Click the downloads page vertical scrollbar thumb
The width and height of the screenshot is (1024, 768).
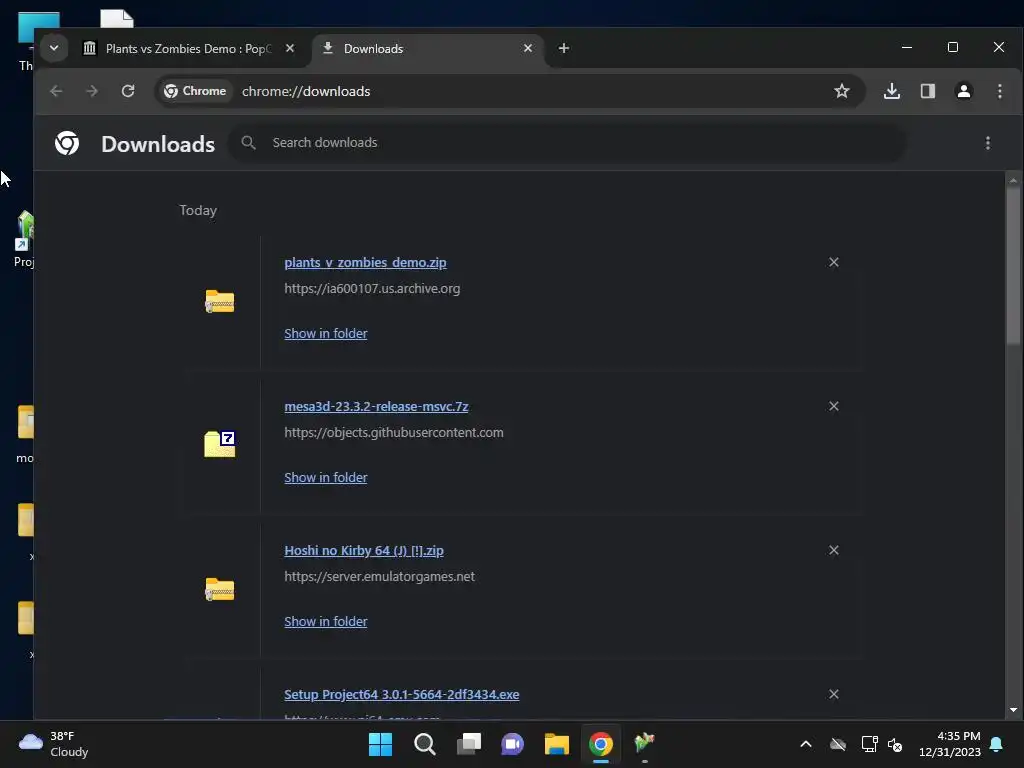1013,266
